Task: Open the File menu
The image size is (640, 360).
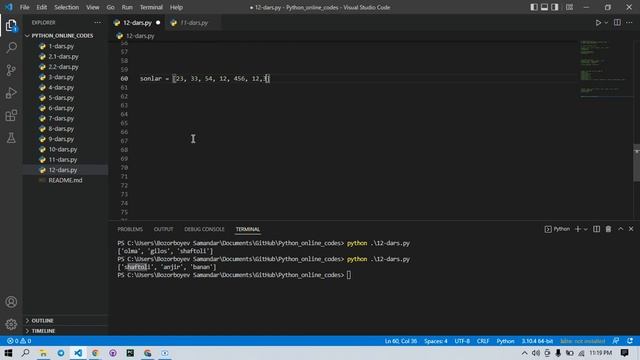Action: click(x=24, y=7)
